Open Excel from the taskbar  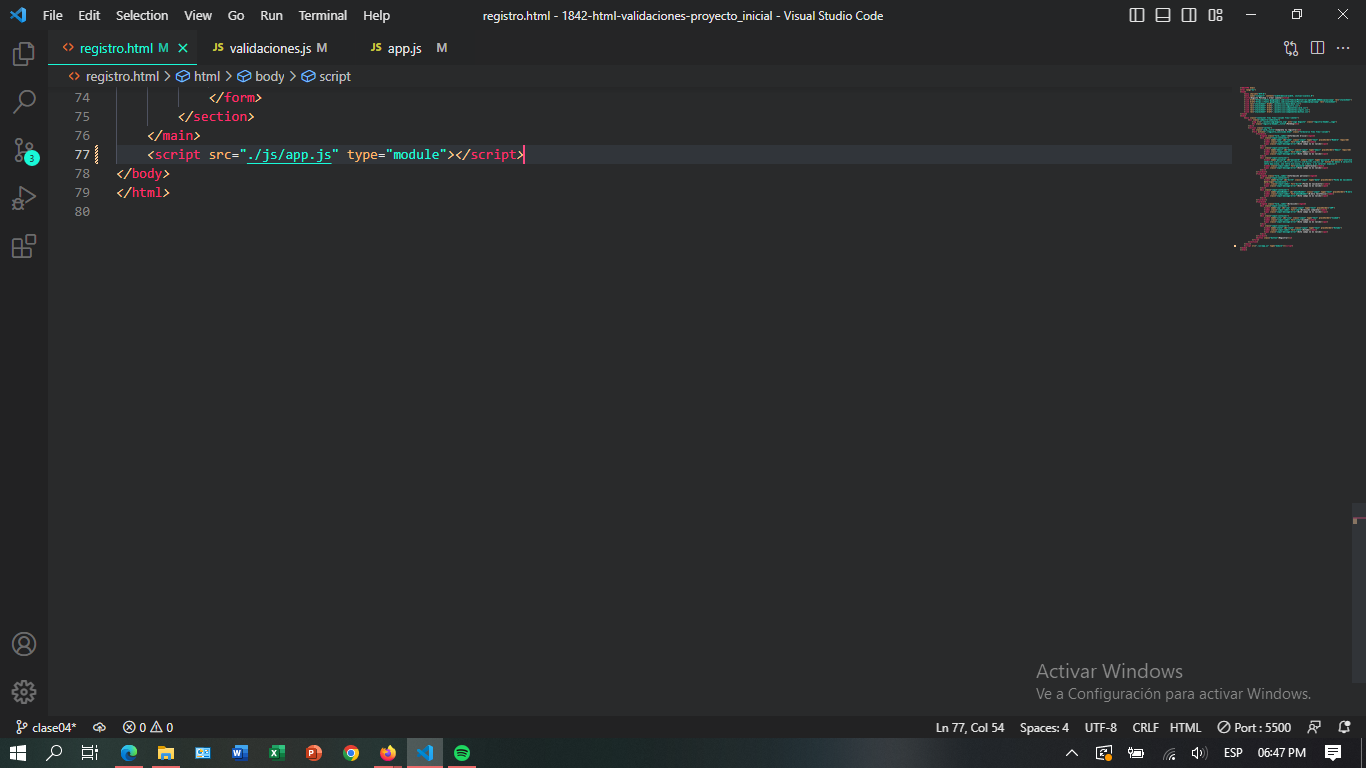coord(277,752)
